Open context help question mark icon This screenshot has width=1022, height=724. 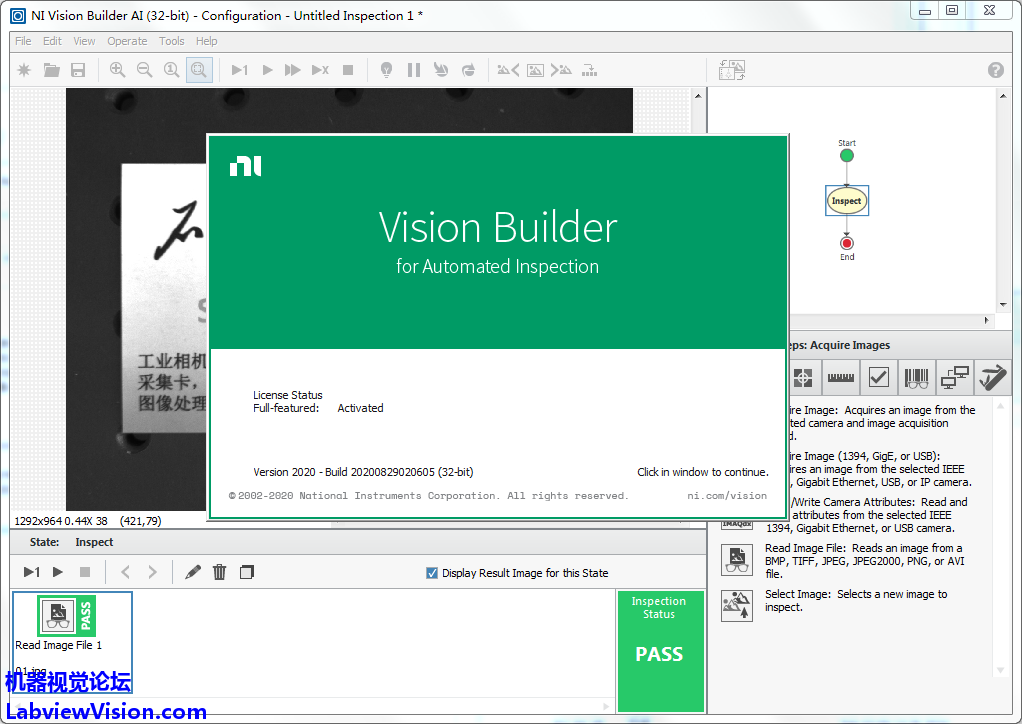[x=995, y=70]
